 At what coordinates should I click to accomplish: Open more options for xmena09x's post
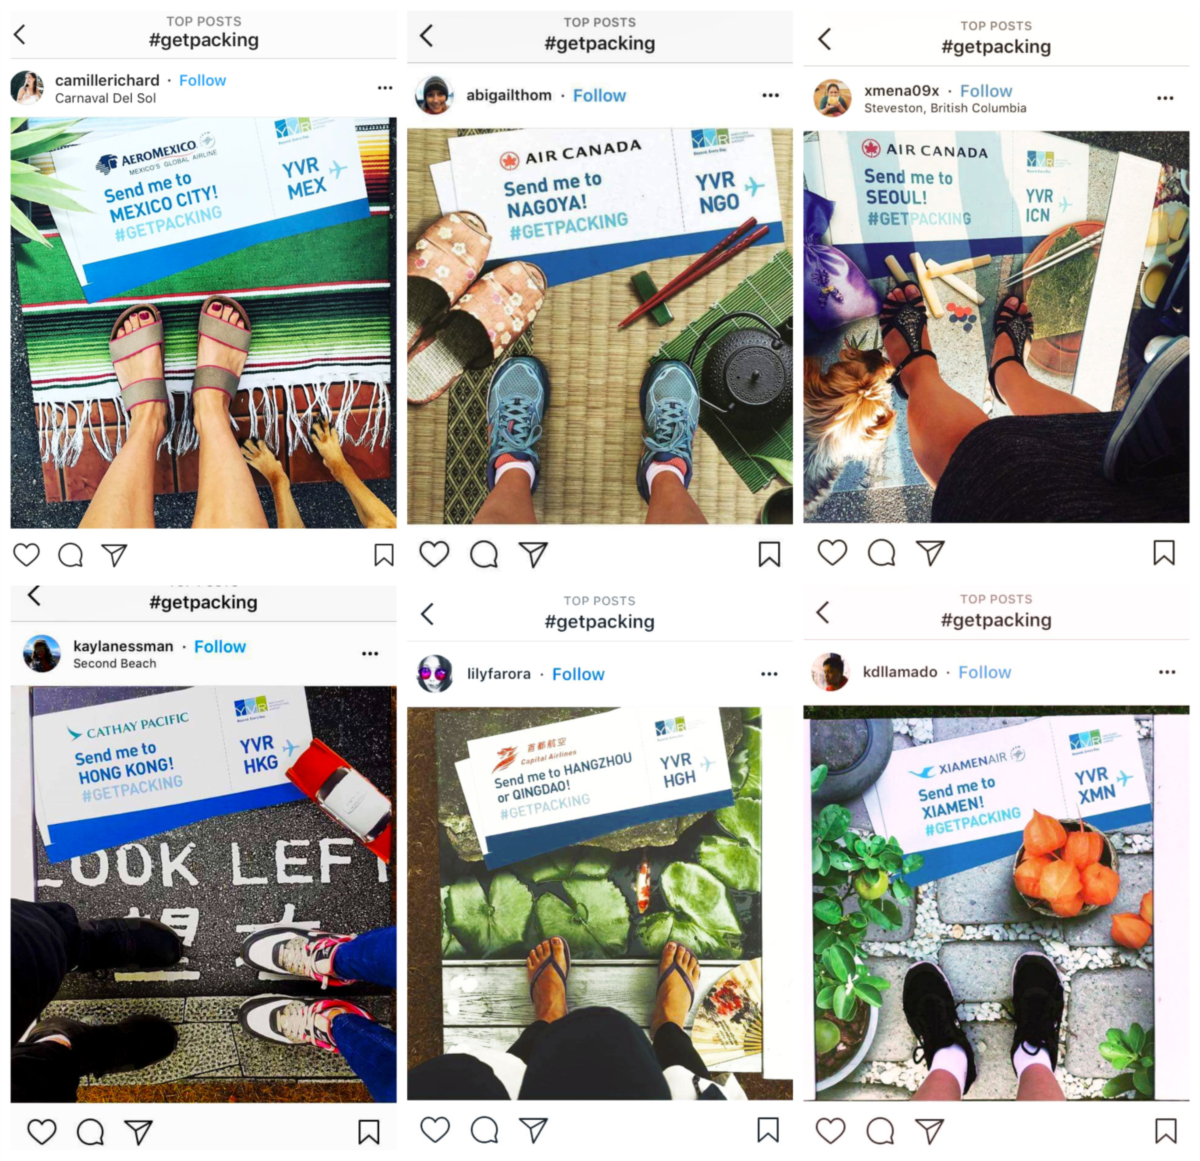1165,98
